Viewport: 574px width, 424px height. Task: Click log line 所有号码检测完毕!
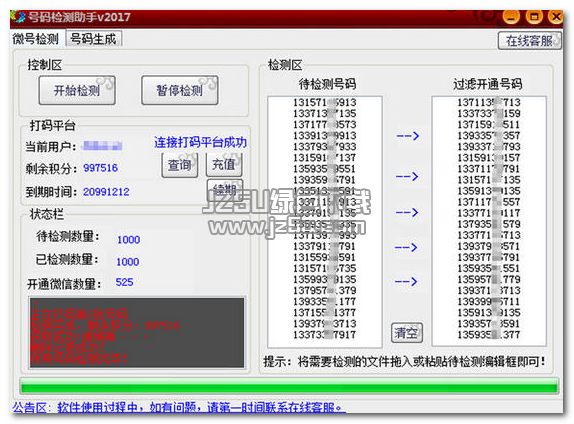[79, 358]
